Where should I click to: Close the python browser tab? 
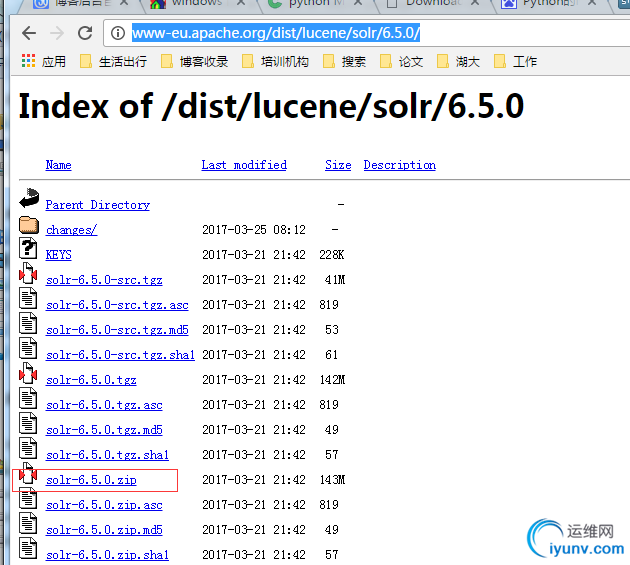pyautogui.click(x=358, y=3)
